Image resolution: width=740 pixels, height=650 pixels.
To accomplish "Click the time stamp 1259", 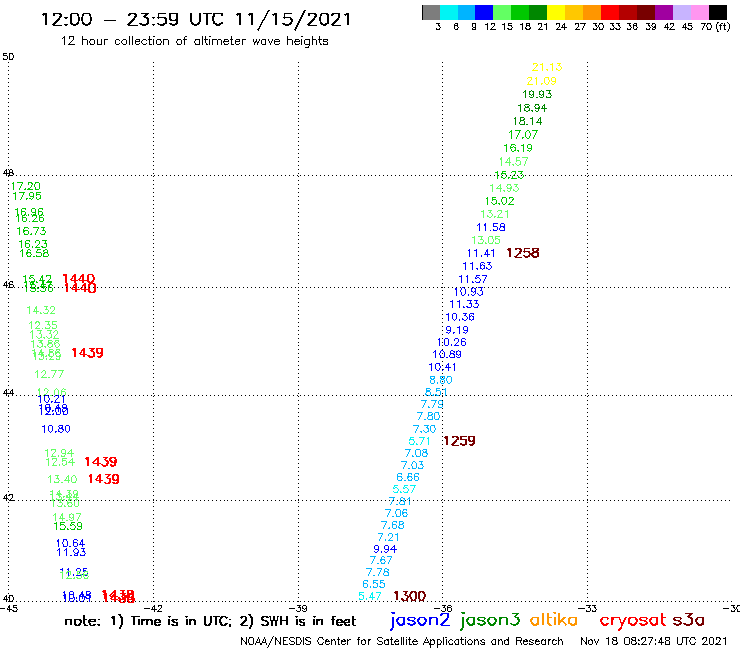I will 459,441.
